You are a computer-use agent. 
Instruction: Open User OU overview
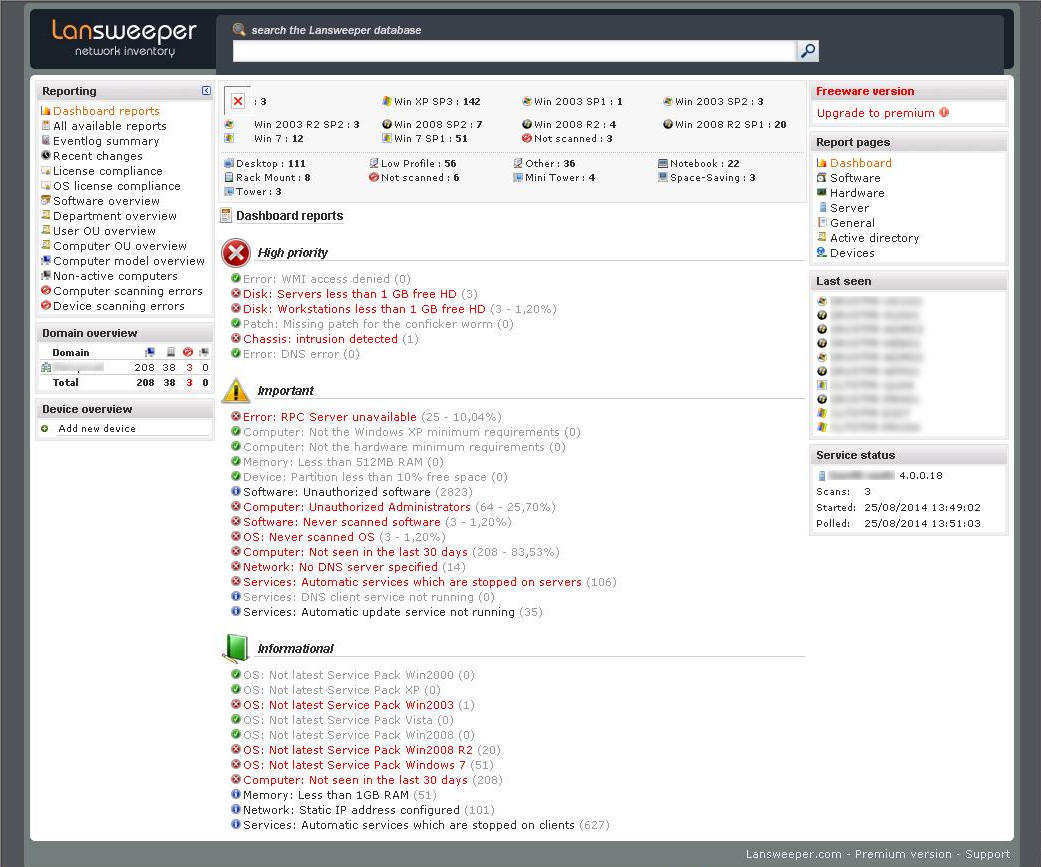(x=104, y=231)
